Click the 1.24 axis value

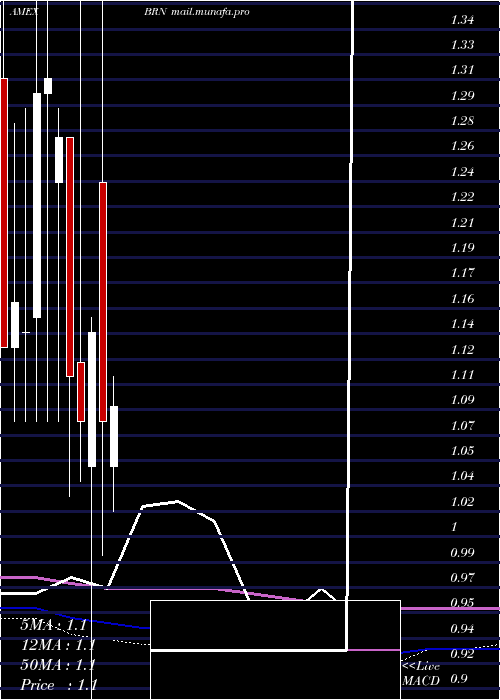(x=462, y=172)
